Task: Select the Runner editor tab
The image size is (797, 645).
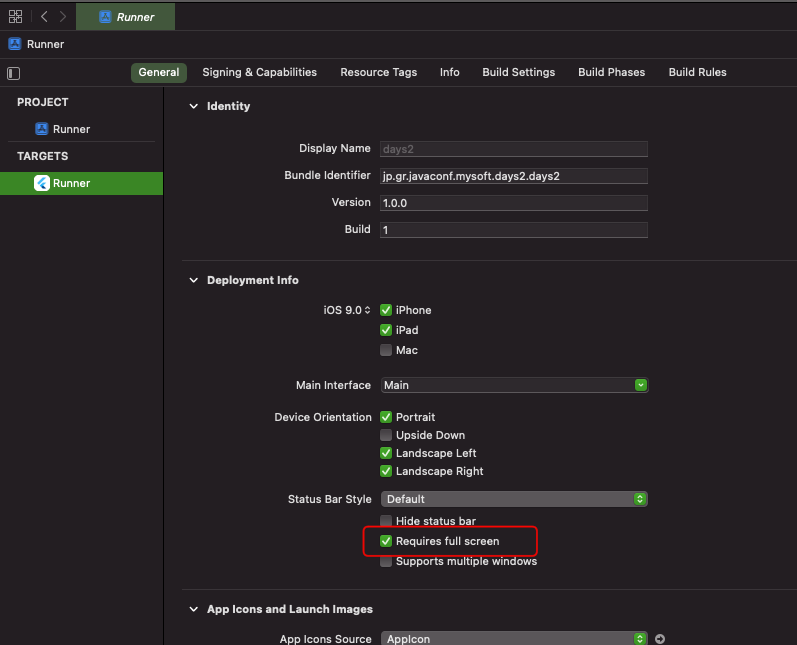Action: (x=126, y=17)
